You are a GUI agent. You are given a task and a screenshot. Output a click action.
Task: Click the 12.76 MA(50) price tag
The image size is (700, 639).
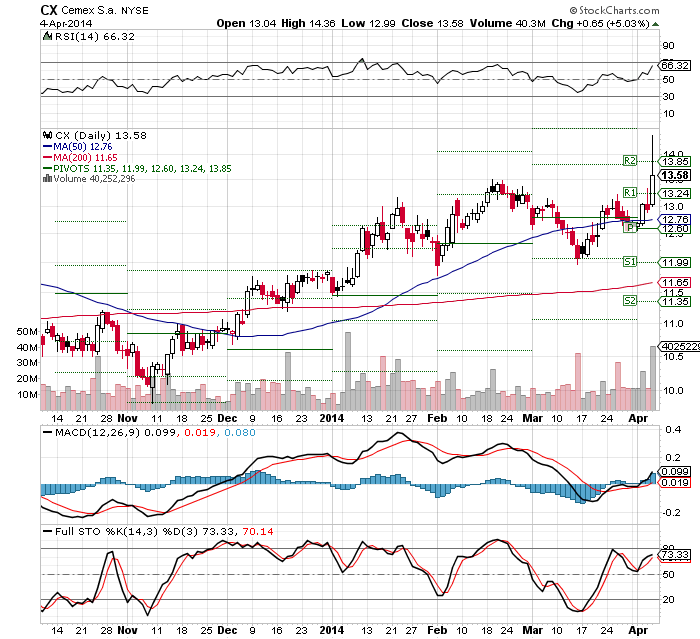coord(675,219)
